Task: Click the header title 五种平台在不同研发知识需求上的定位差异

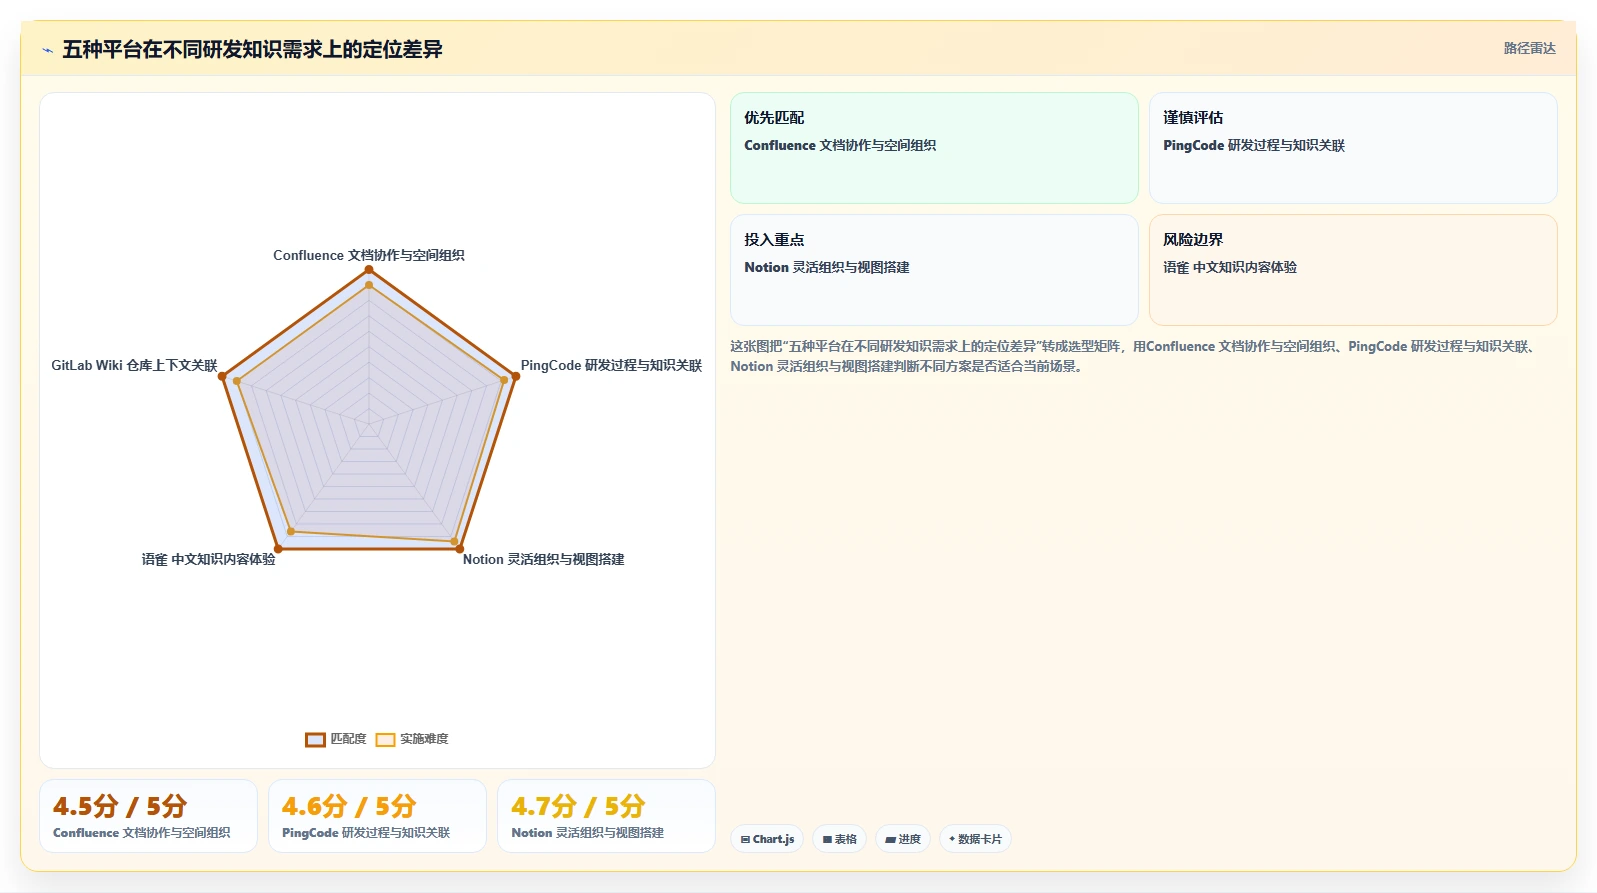Action: (x=252, y=49)
